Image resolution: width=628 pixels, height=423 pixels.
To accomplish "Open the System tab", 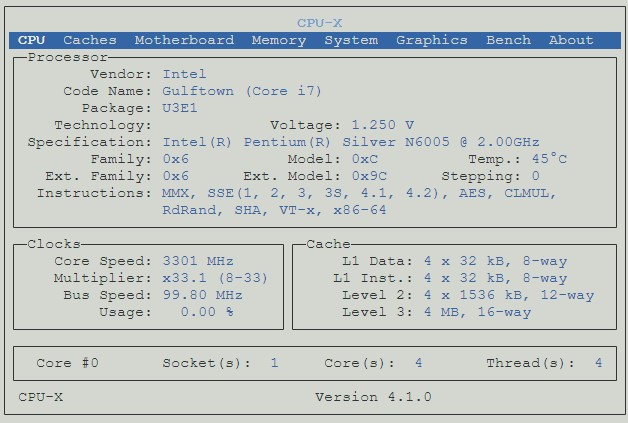I will coord(351,40).
